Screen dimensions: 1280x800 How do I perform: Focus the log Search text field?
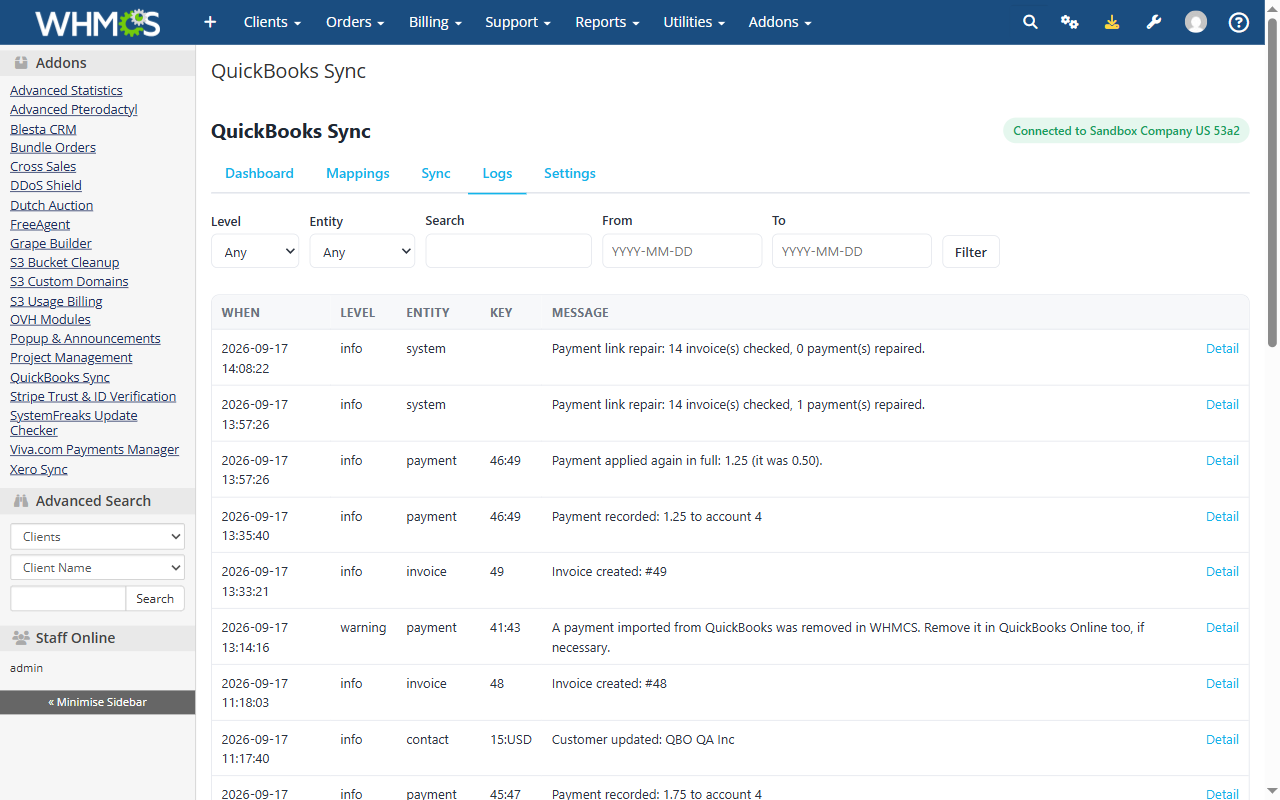coord(508,251)
